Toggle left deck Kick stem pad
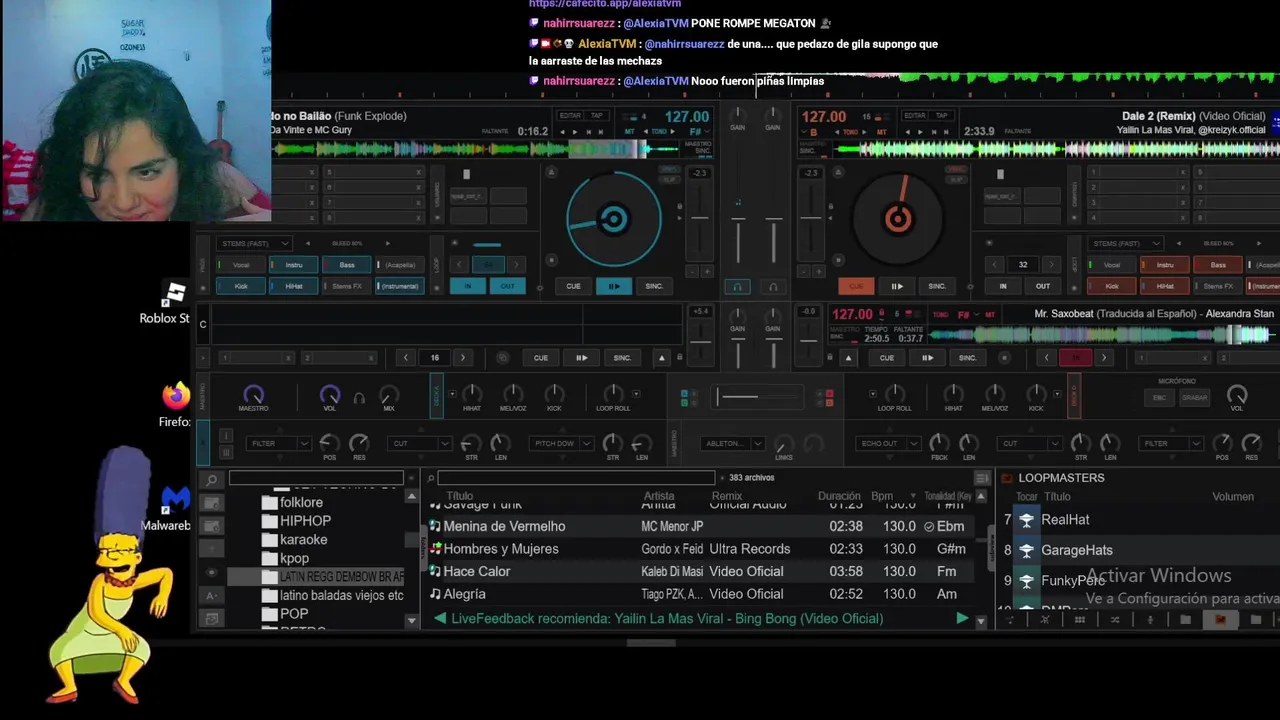 pyautogui.click(x=241, y=286)
